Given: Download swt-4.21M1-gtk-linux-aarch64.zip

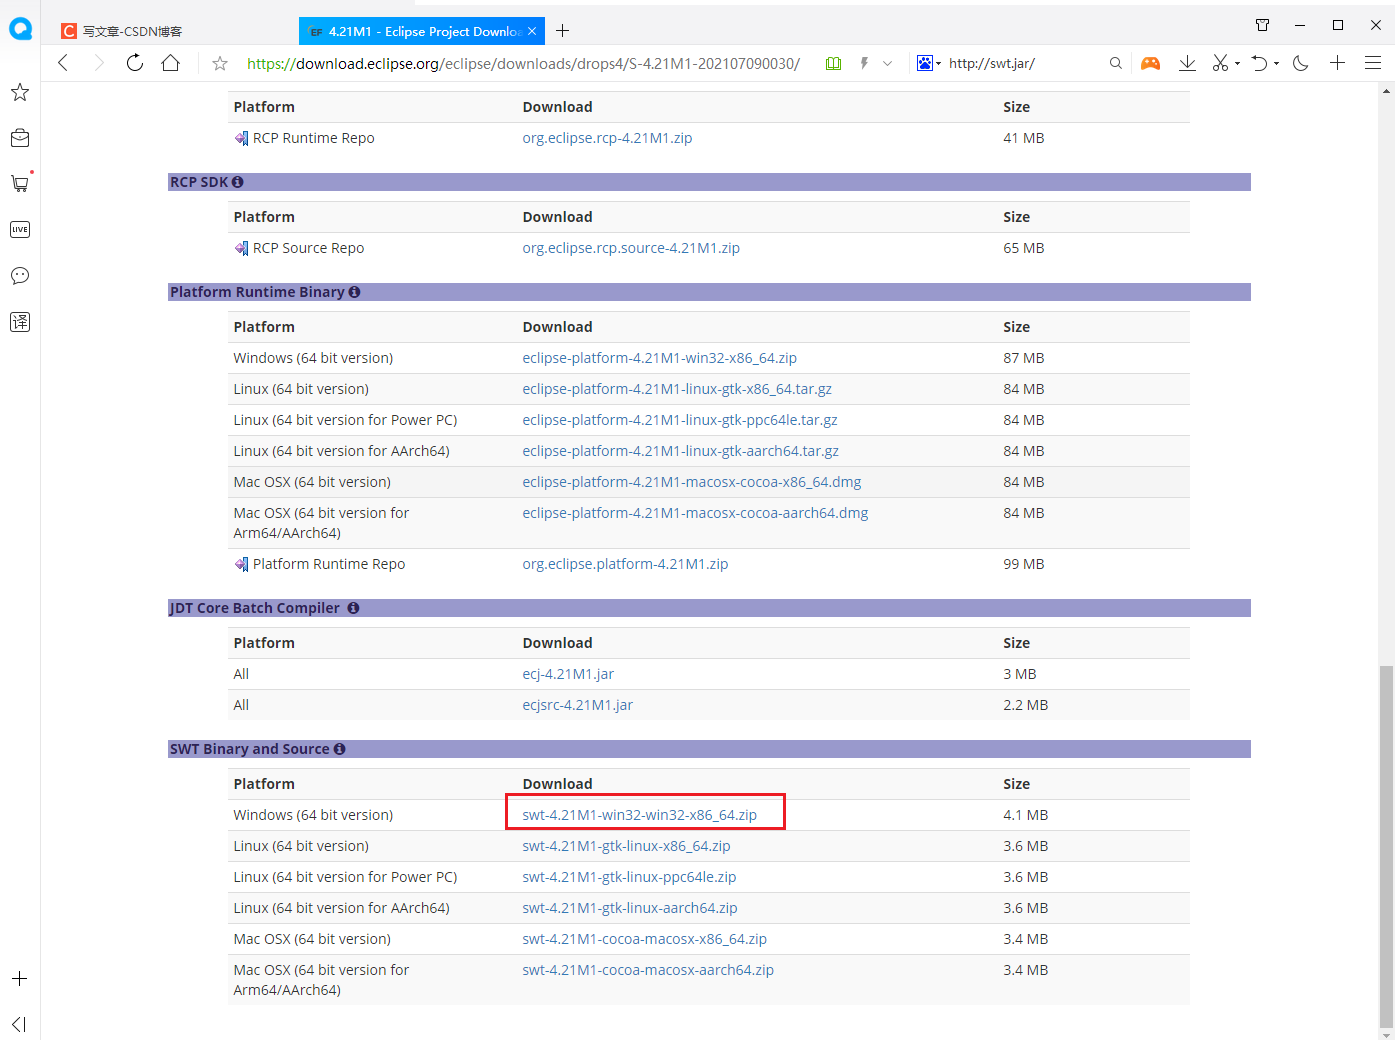Looking at the screenshot, I should 630,908.
